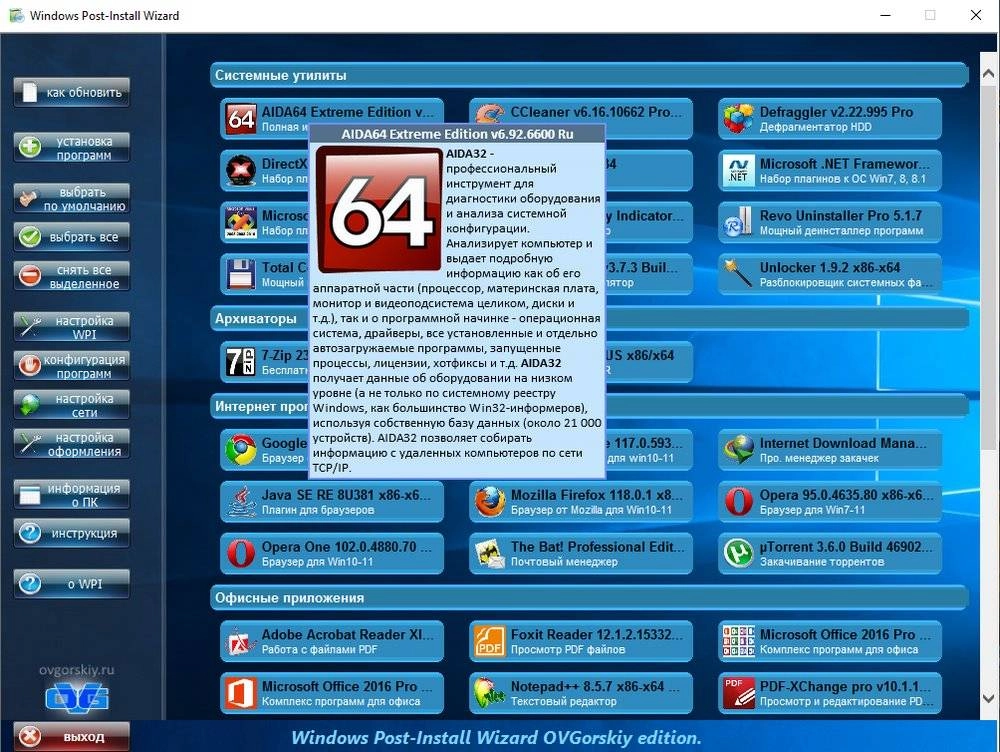The width and height of the screenshot is (1000, 752).
Task: Open конфигурация программ in the sidebar
Action: [71, 365]
